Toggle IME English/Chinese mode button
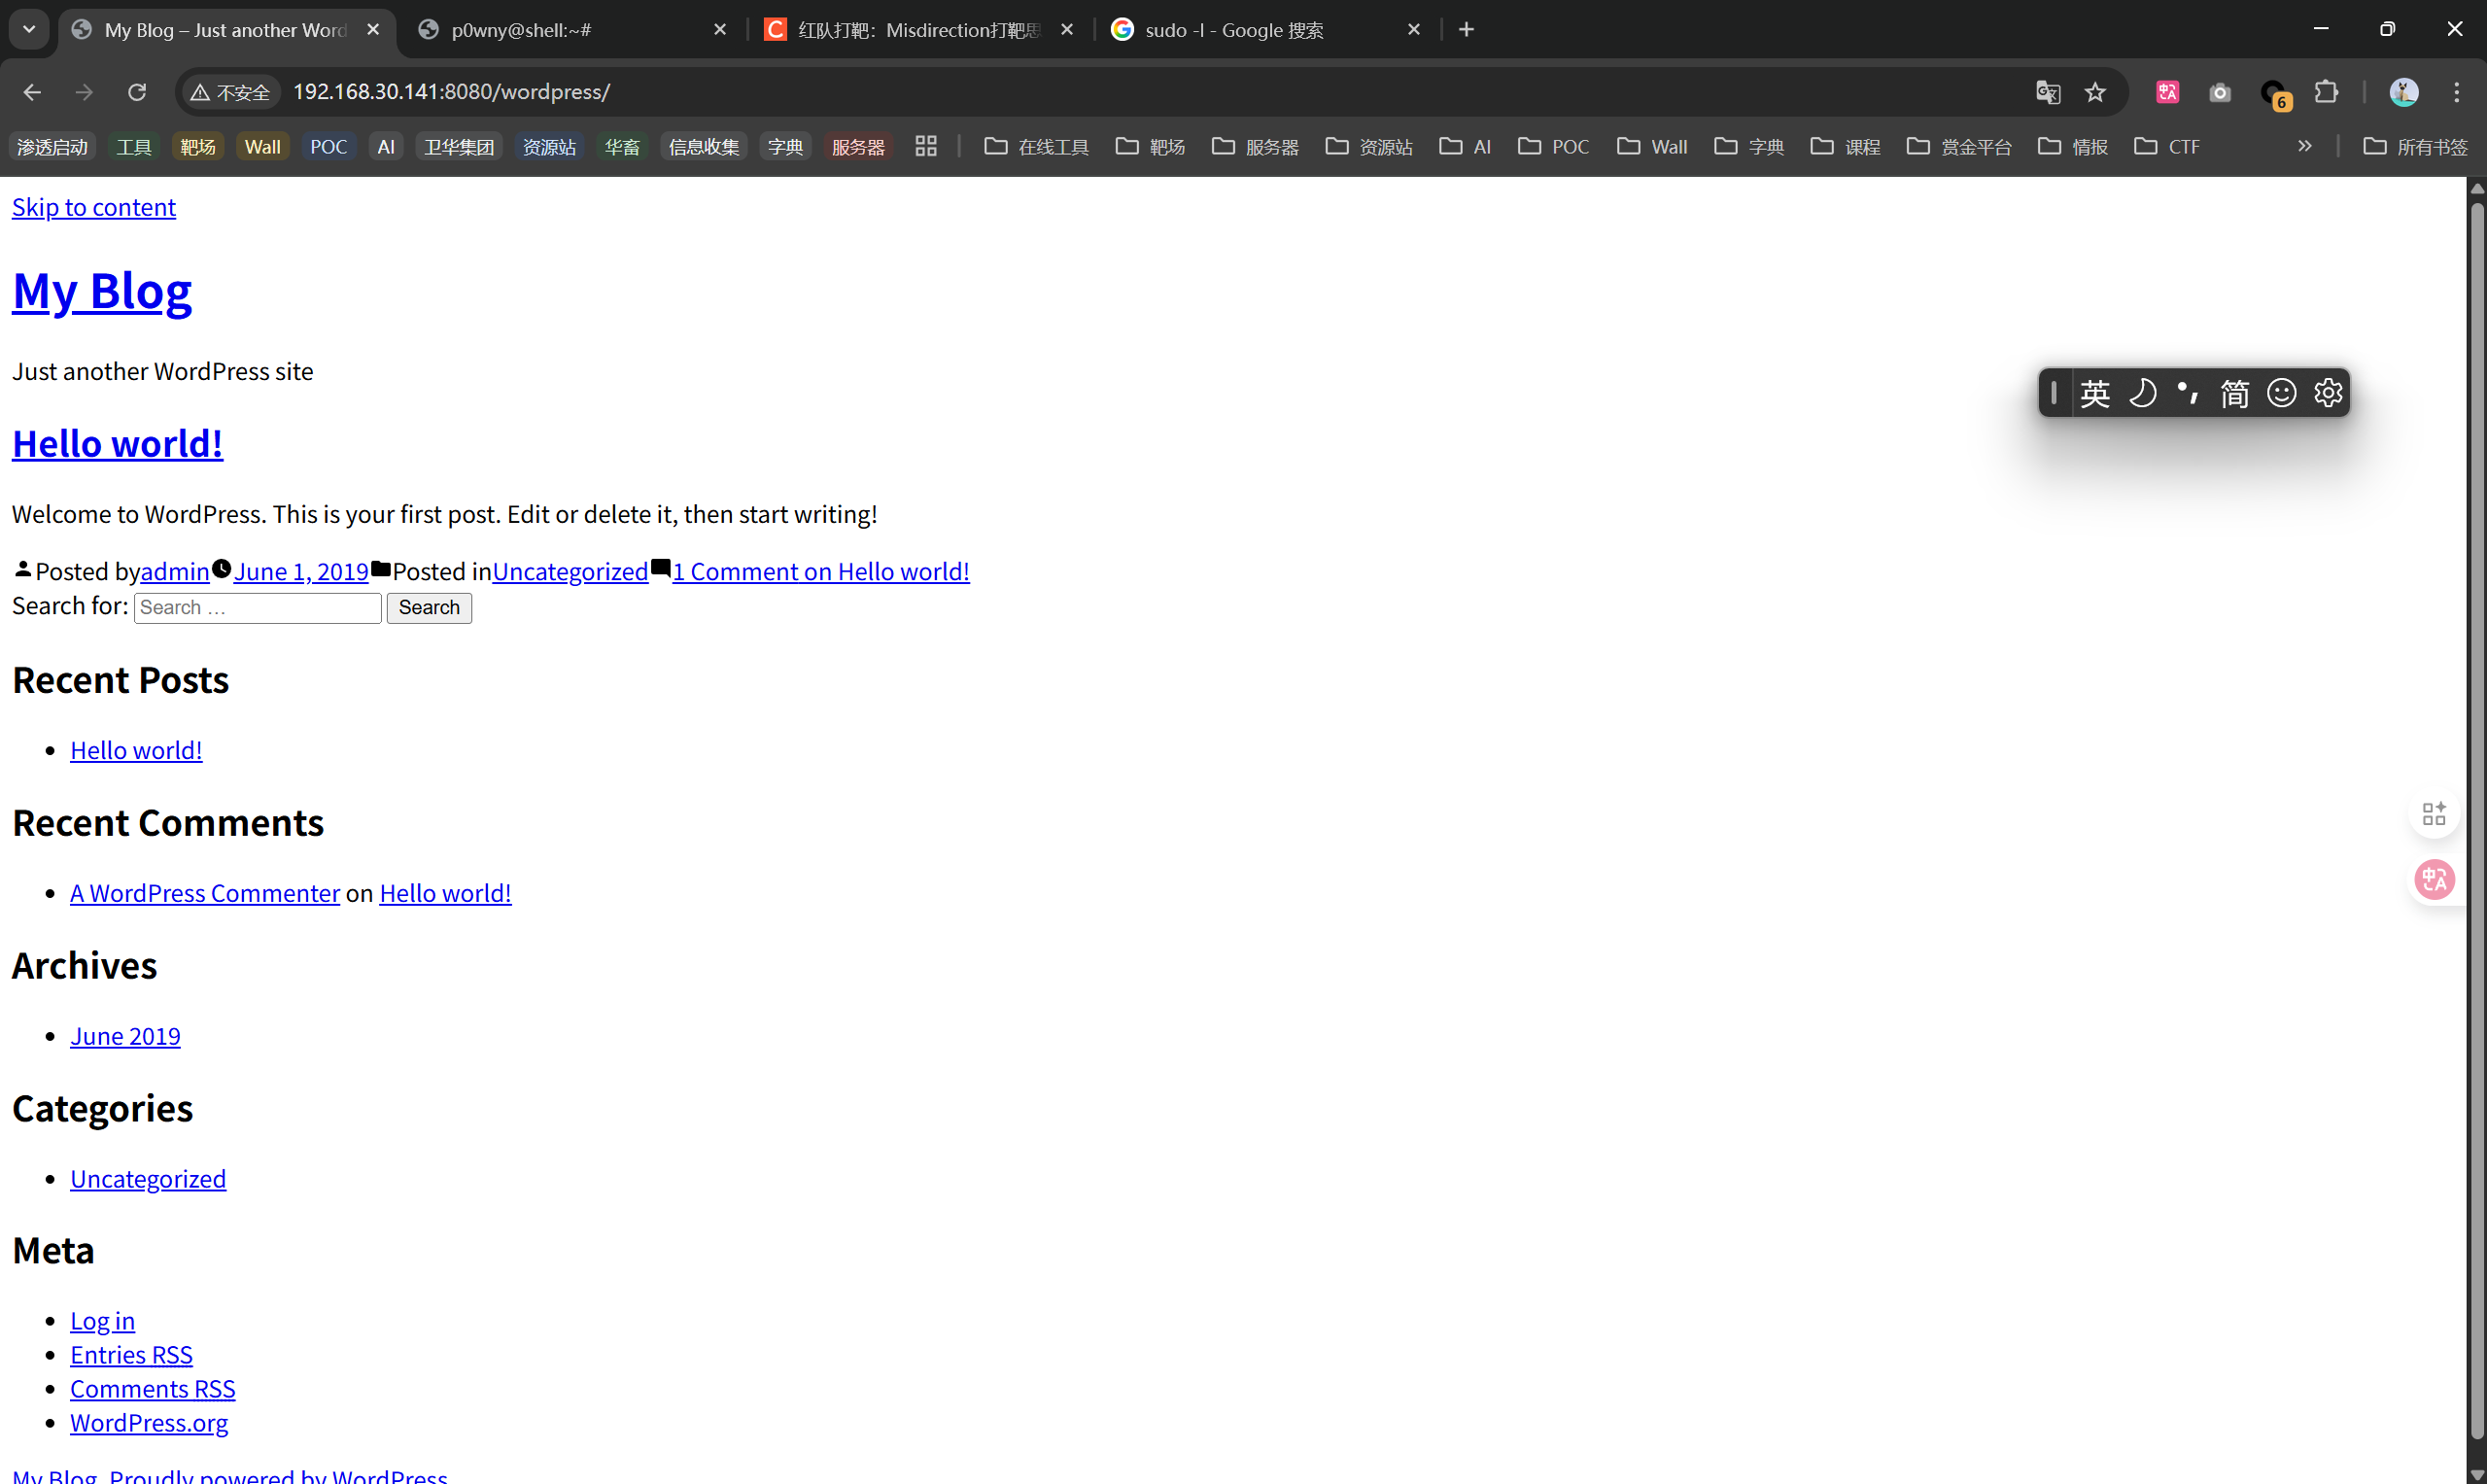2487x1484 pixels. point(2095,393)
